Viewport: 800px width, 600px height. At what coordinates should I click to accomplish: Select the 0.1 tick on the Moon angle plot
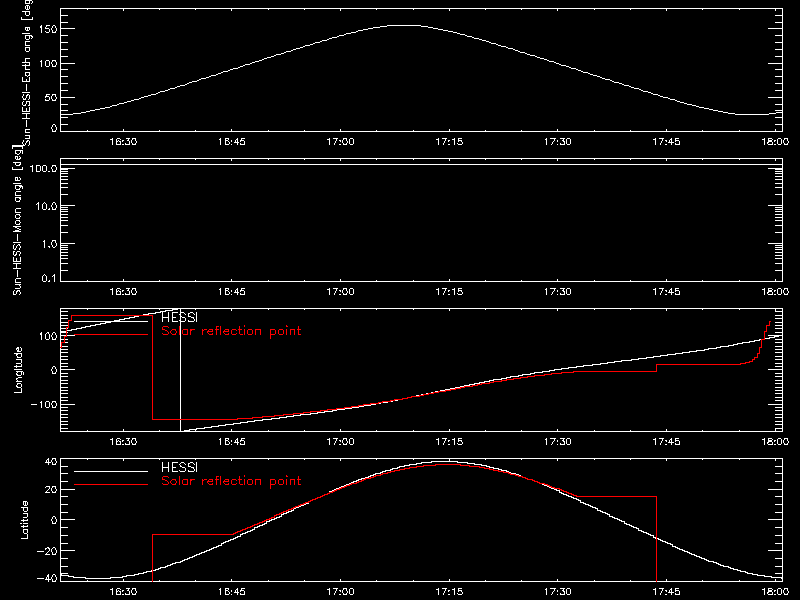(x=49, y=278)
